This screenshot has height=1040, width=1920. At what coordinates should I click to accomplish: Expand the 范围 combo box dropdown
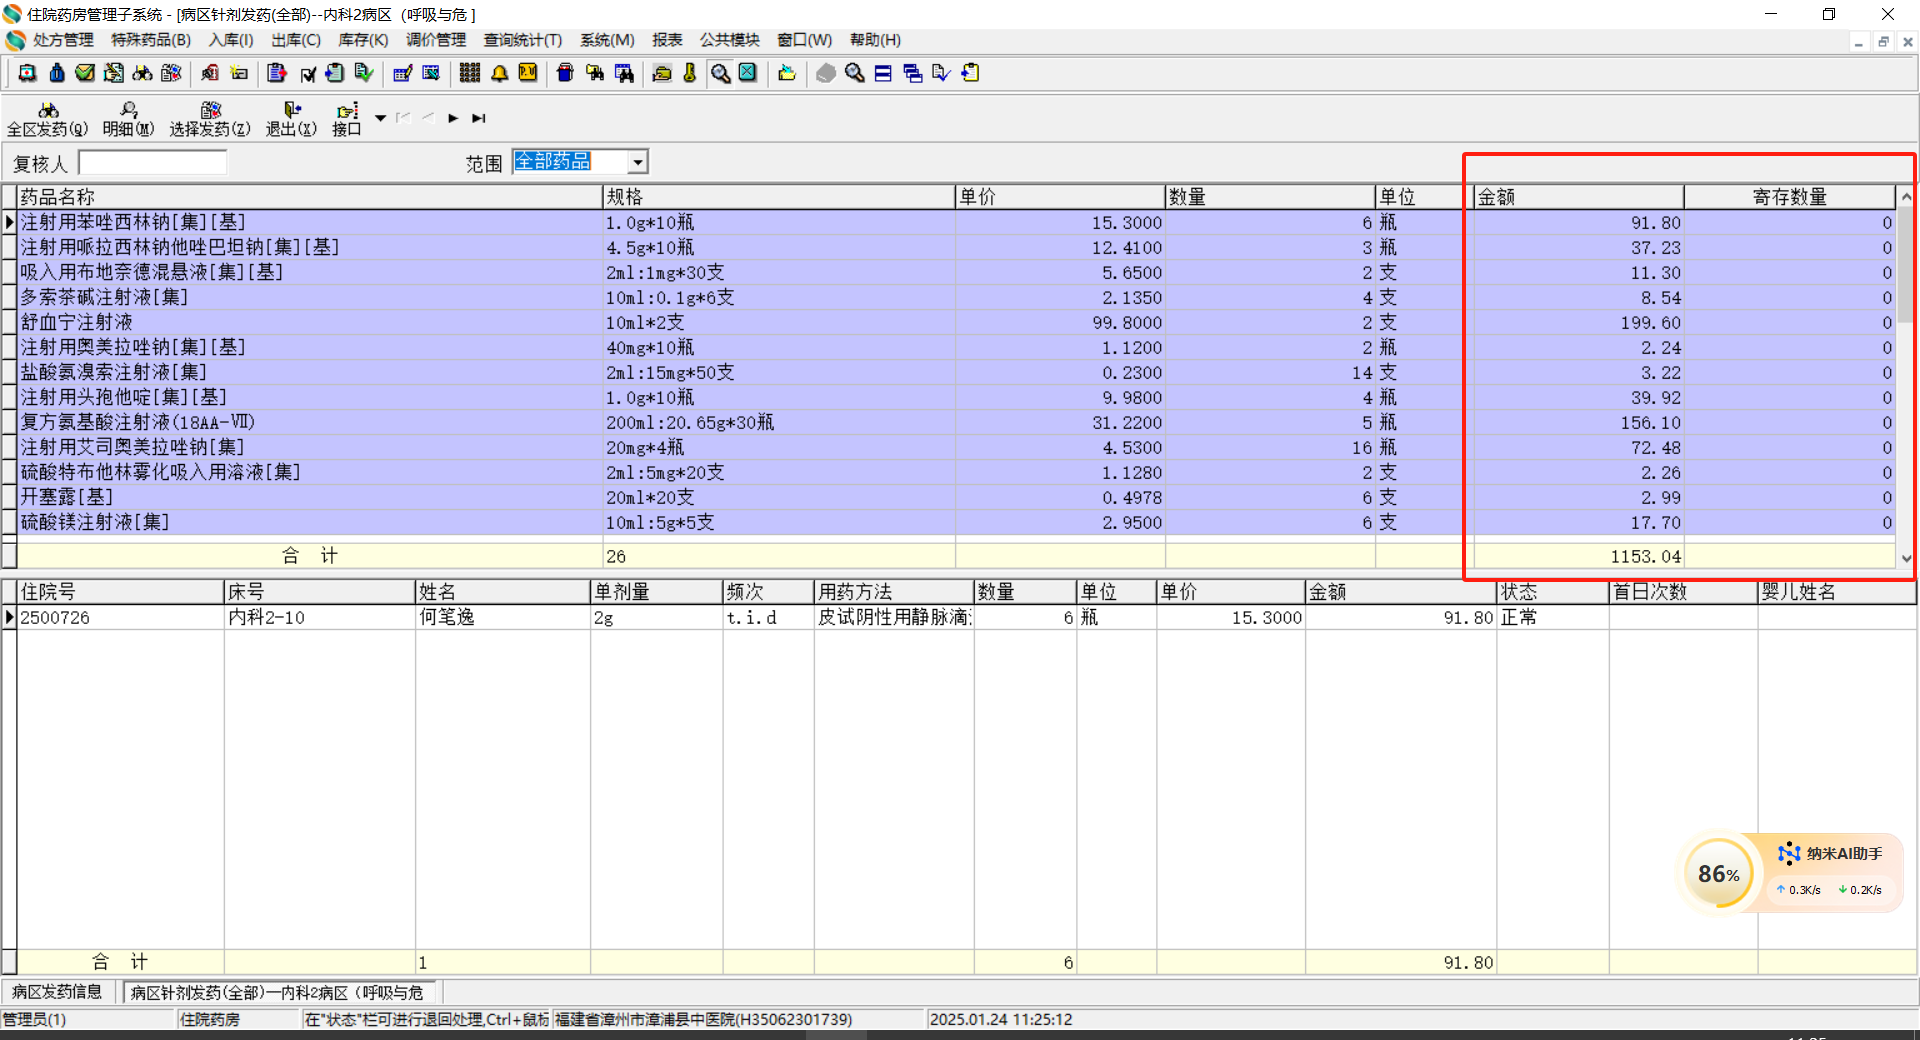click(x=637, y=162)
